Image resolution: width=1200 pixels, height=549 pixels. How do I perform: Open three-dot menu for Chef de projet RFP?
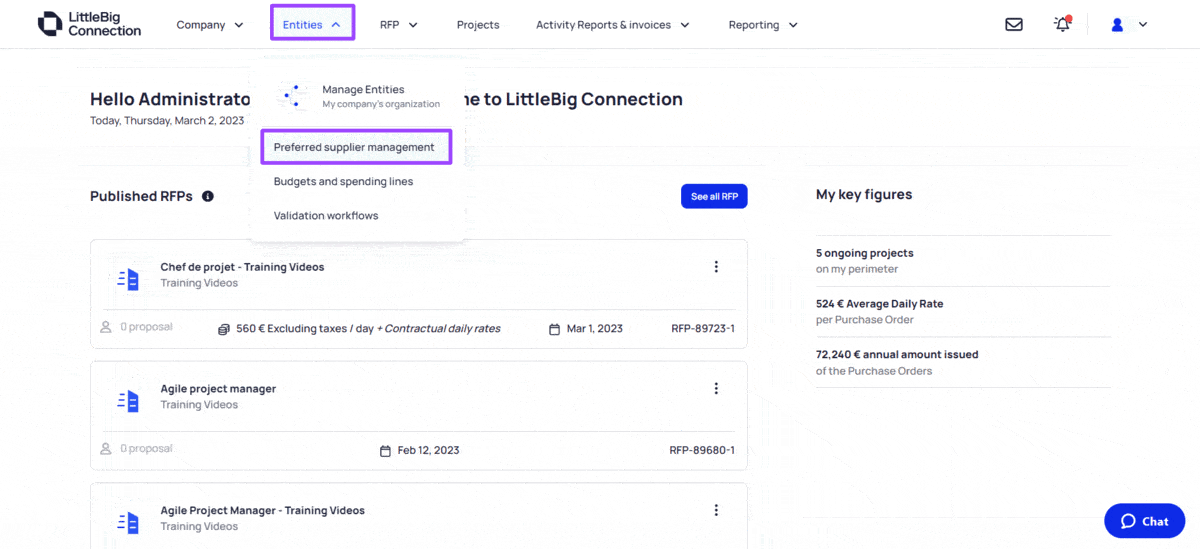pos(716,267)
